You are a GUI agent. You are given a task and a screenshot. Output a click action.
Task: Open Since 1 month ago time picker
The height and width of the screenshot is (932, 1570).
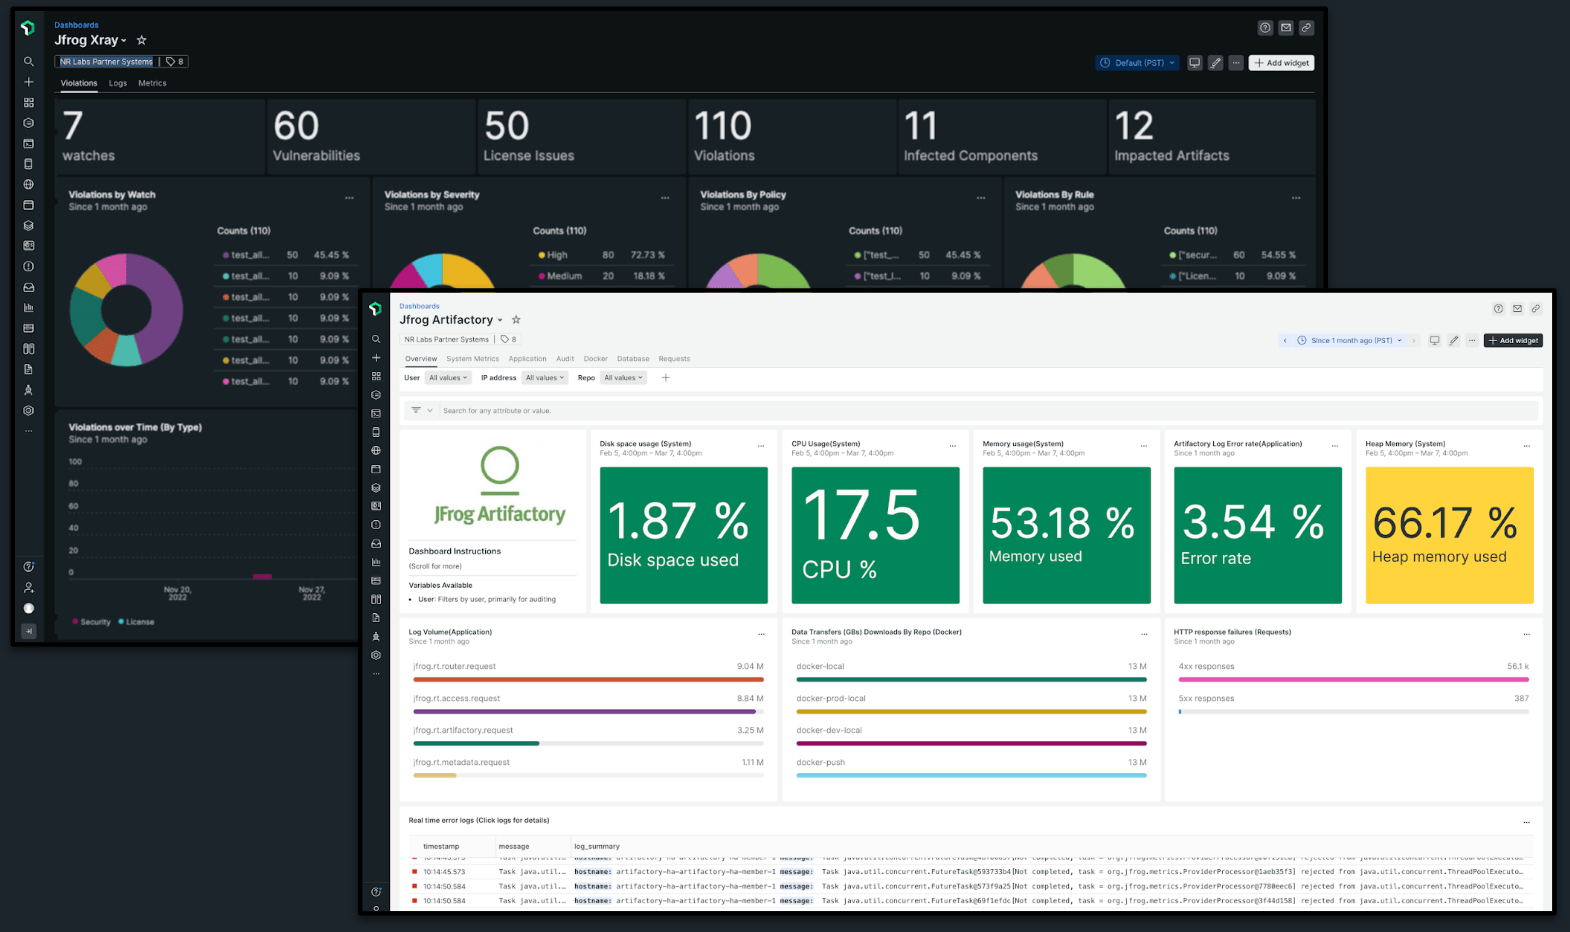point(1350,341)
